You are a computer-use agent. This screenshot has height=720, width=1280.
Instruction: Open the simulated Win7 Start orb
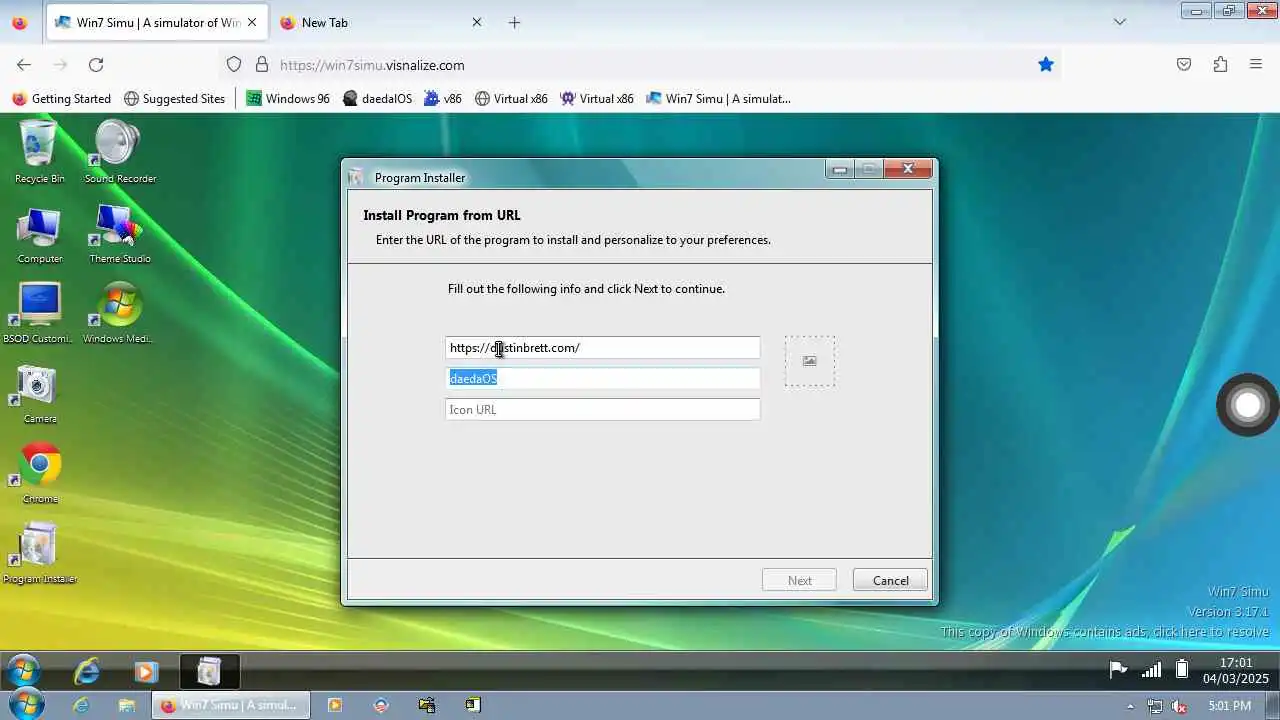click(x=23, y=671)
